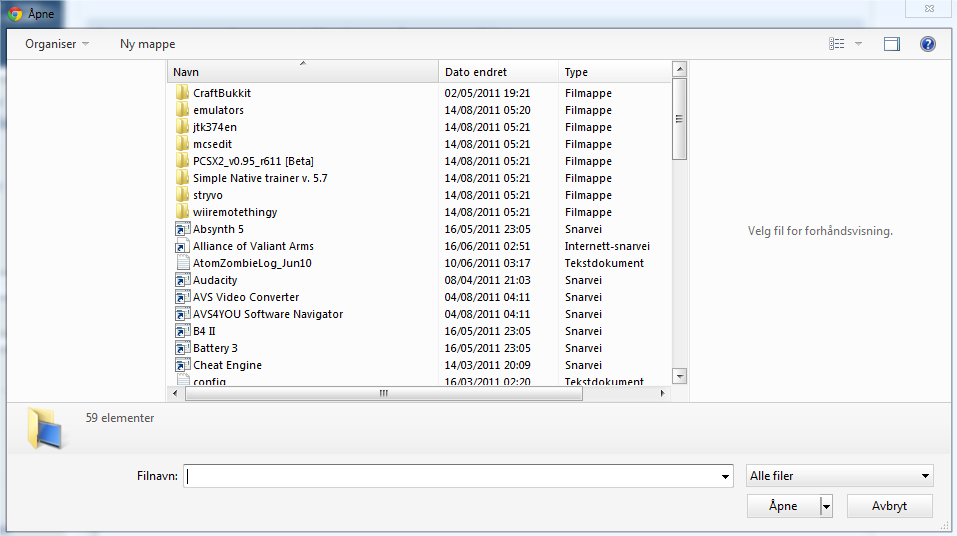Select the Simple Native trainer v. 5.7 name
This screenshot has height=536, width=957.
260,178
